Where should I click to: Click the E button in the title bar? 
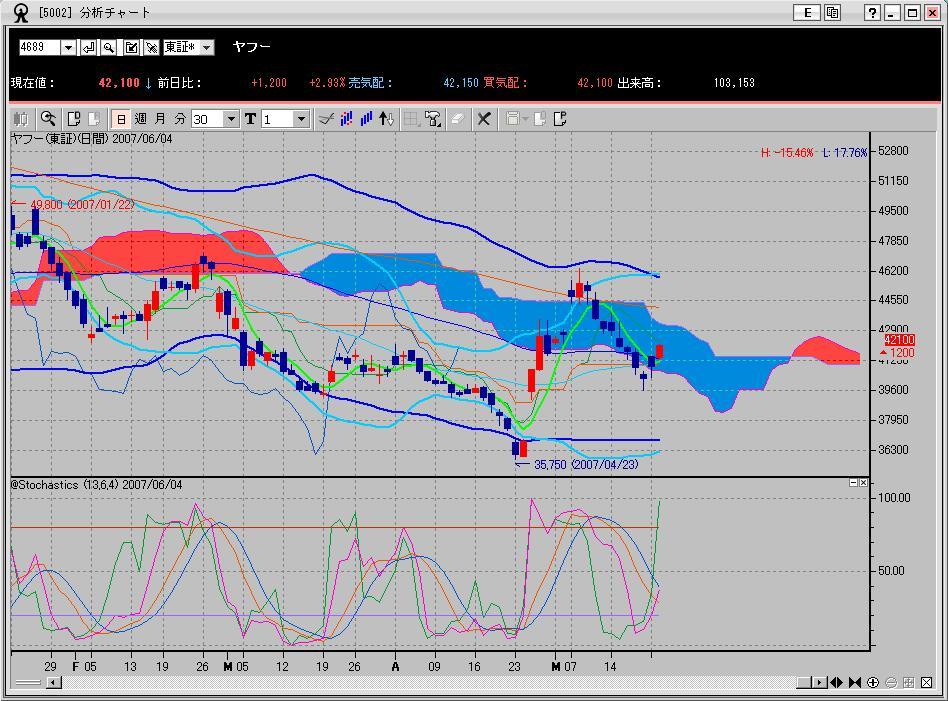coord(806,12)
